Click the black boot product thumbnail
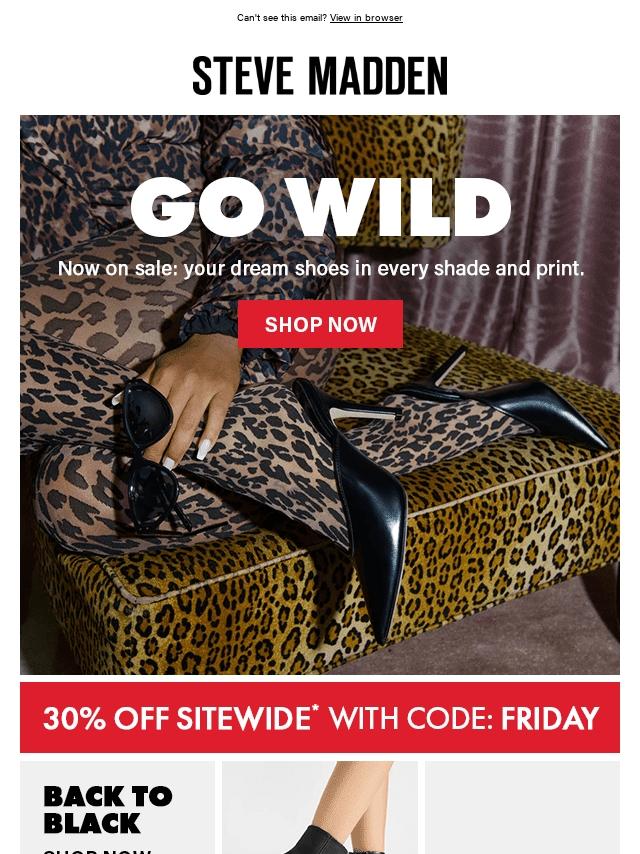 click(x=320, y=808)
